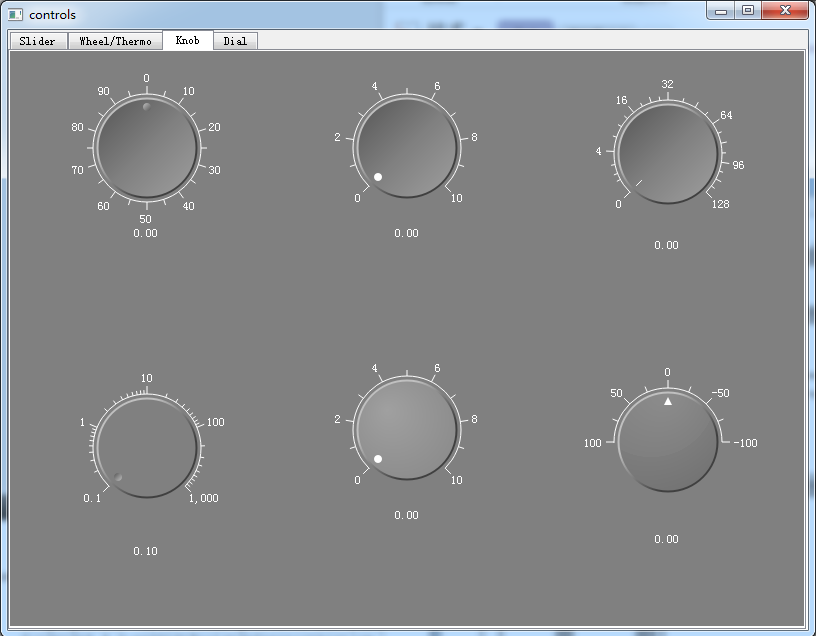Open the Wheel/Thermo tab
Viewport: 816px width, 636px height.
[x=115, y=41]
